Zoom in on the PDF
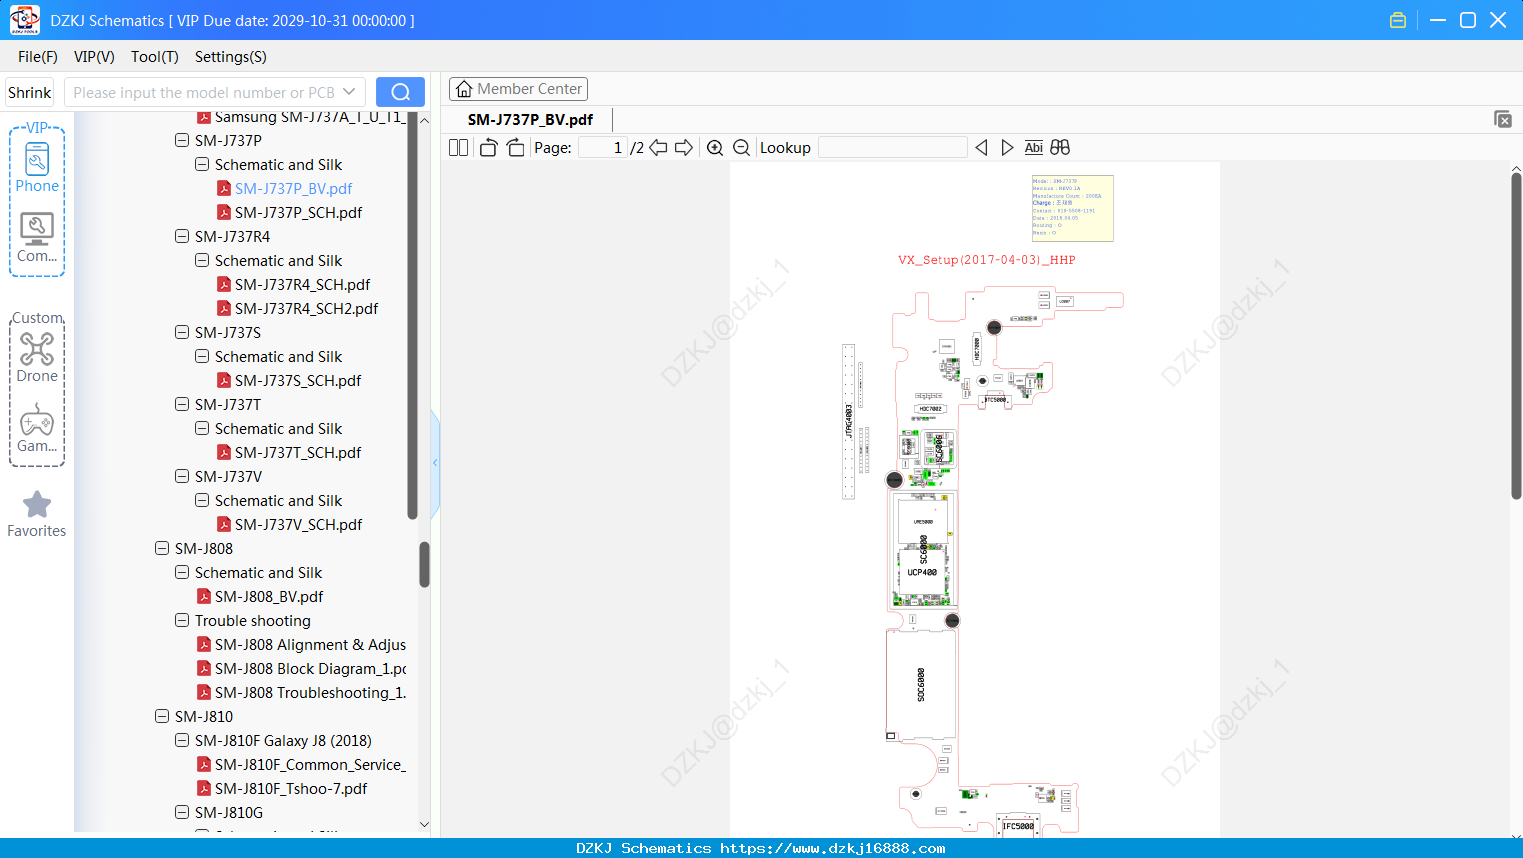Viewport: 1523px width, 858px height. tap(715, 147)
